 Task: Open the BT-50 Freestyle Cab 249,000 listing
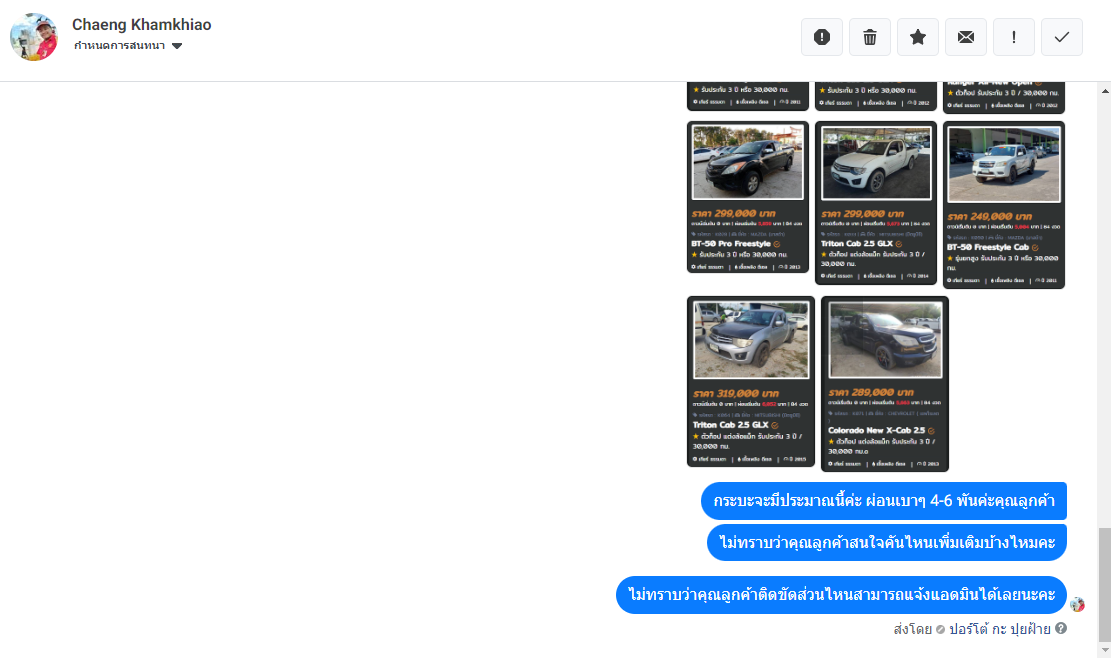click(x=1003, y=205)
